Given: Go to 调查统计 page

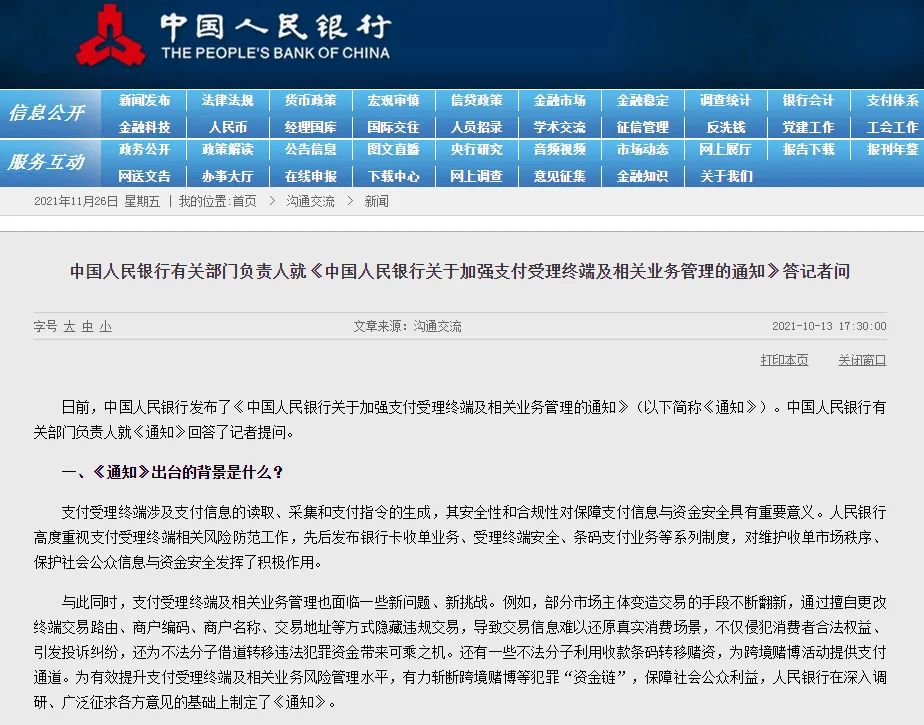Looking at the screenshot, I should point(726,101).
